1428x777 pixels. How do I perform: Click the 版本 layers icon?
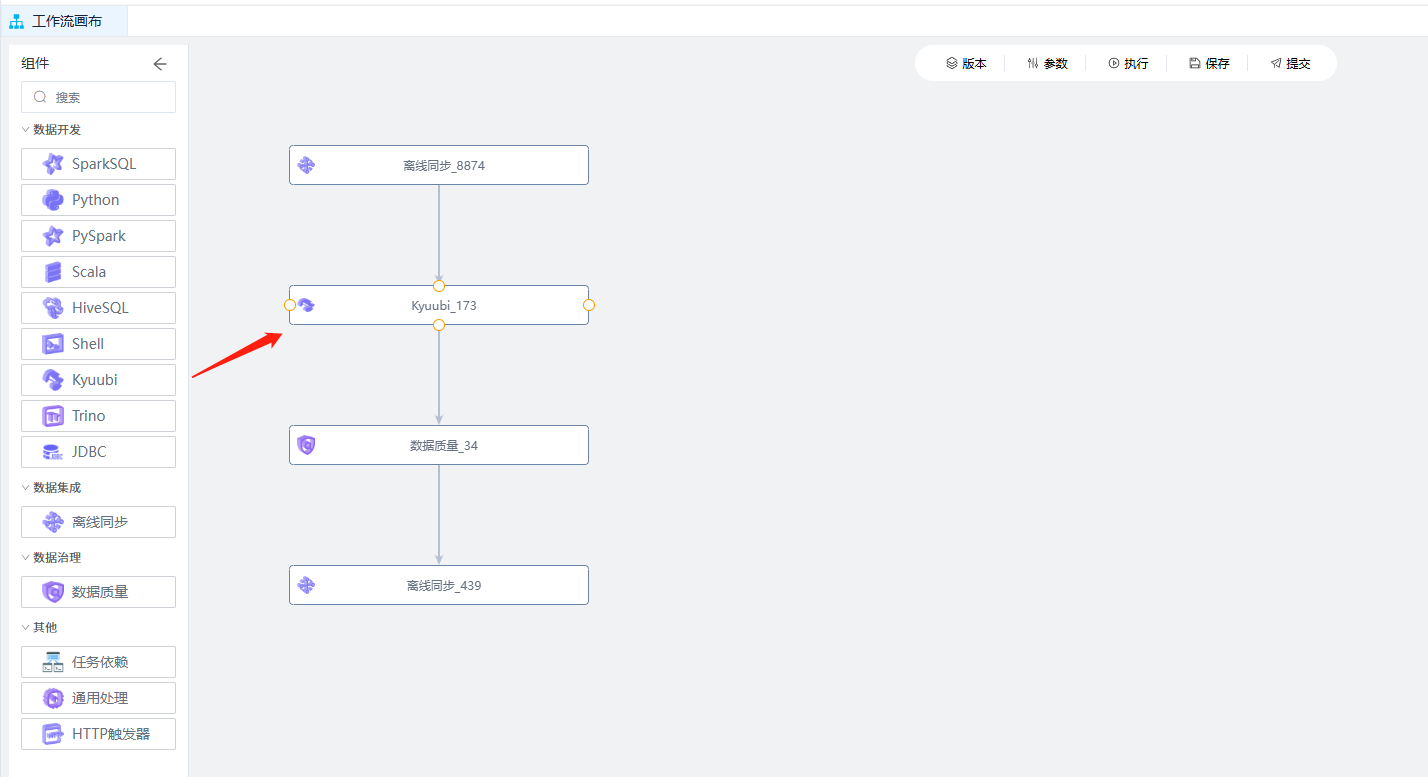click(952, 63)
